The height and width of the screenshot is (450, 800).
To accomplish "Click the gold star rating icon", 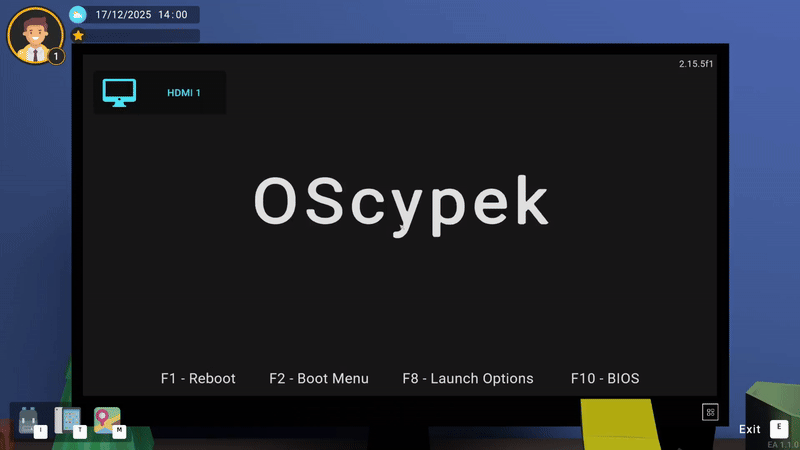I will click(x=78, y=35).
